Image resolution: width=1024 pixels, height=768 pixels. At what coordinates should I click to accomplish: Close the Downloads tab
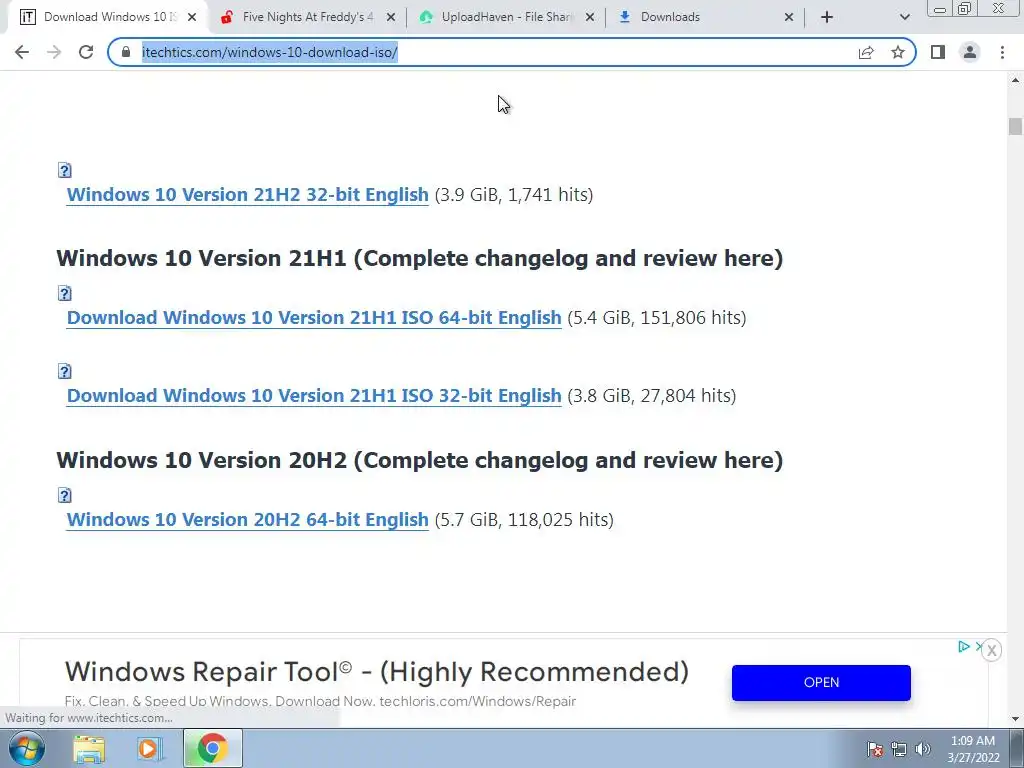[789, 17]
